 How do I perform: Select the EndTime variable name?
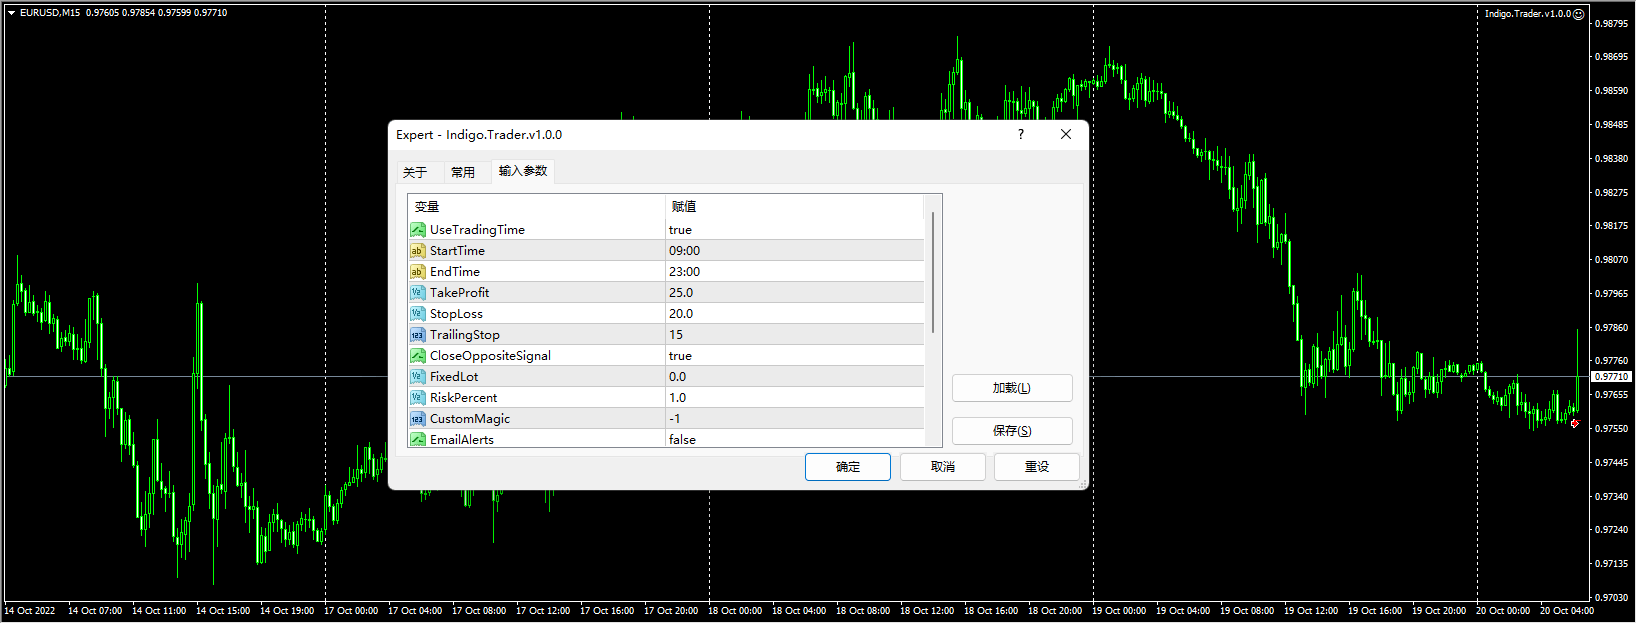click(x=455, y=272)
